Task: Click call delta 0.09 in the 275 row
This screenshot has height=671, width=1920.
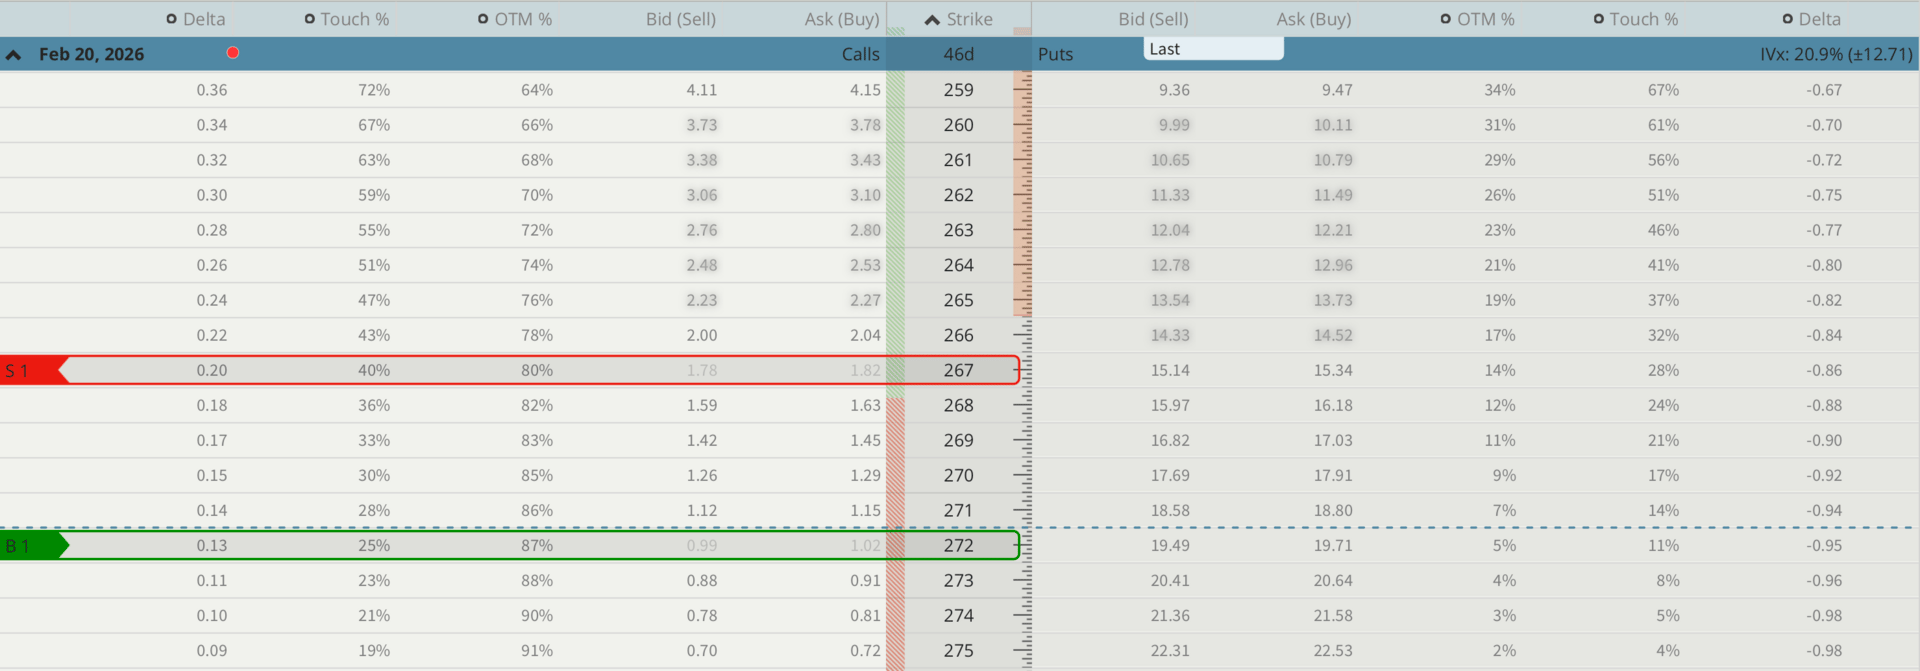Action: [x=212, y=650]
